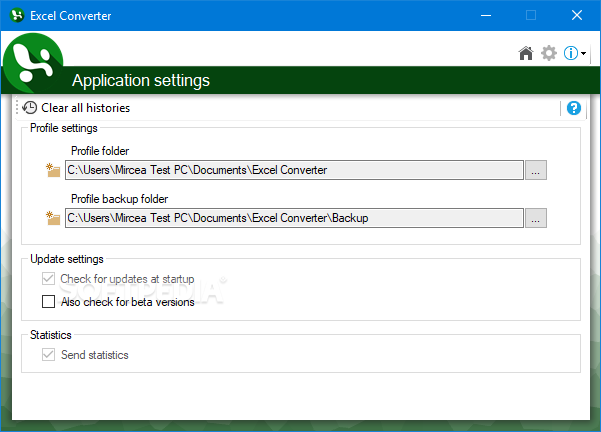Screen dimensions: 601x432
Task: Browse for the Profile folder
Action: (x=535, y=170)
